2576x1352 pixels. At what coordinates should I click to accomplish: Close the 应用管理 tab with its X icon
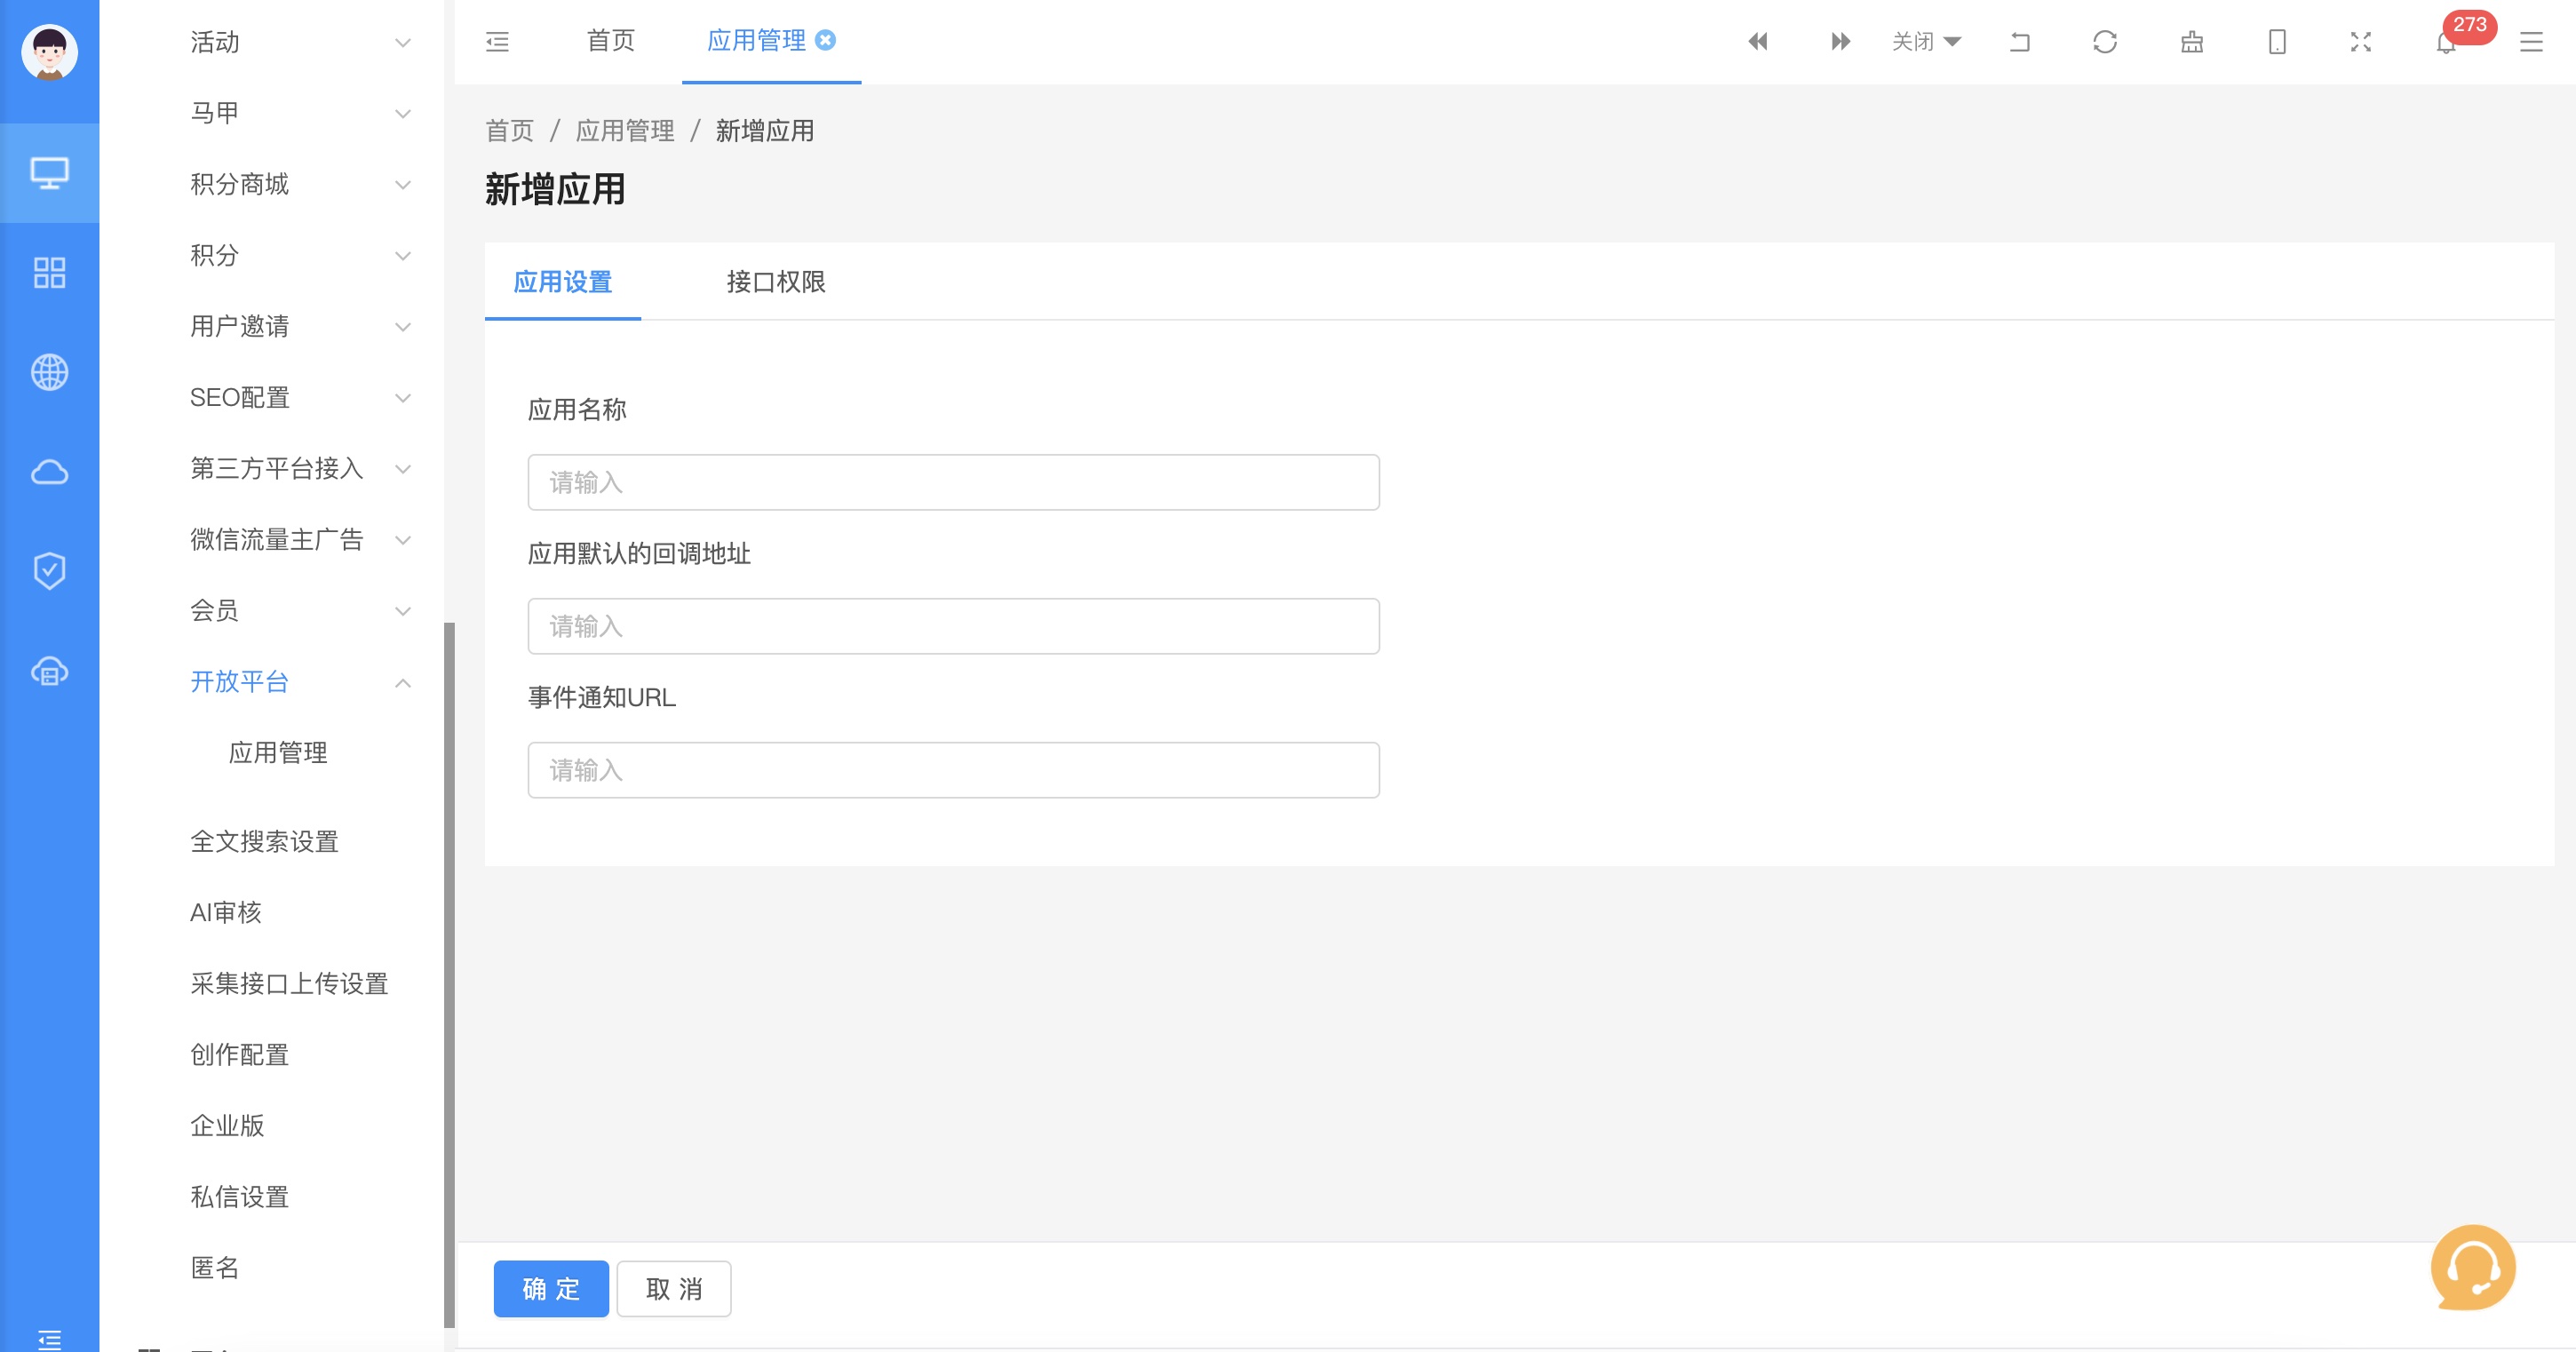[x=825, y=40]
